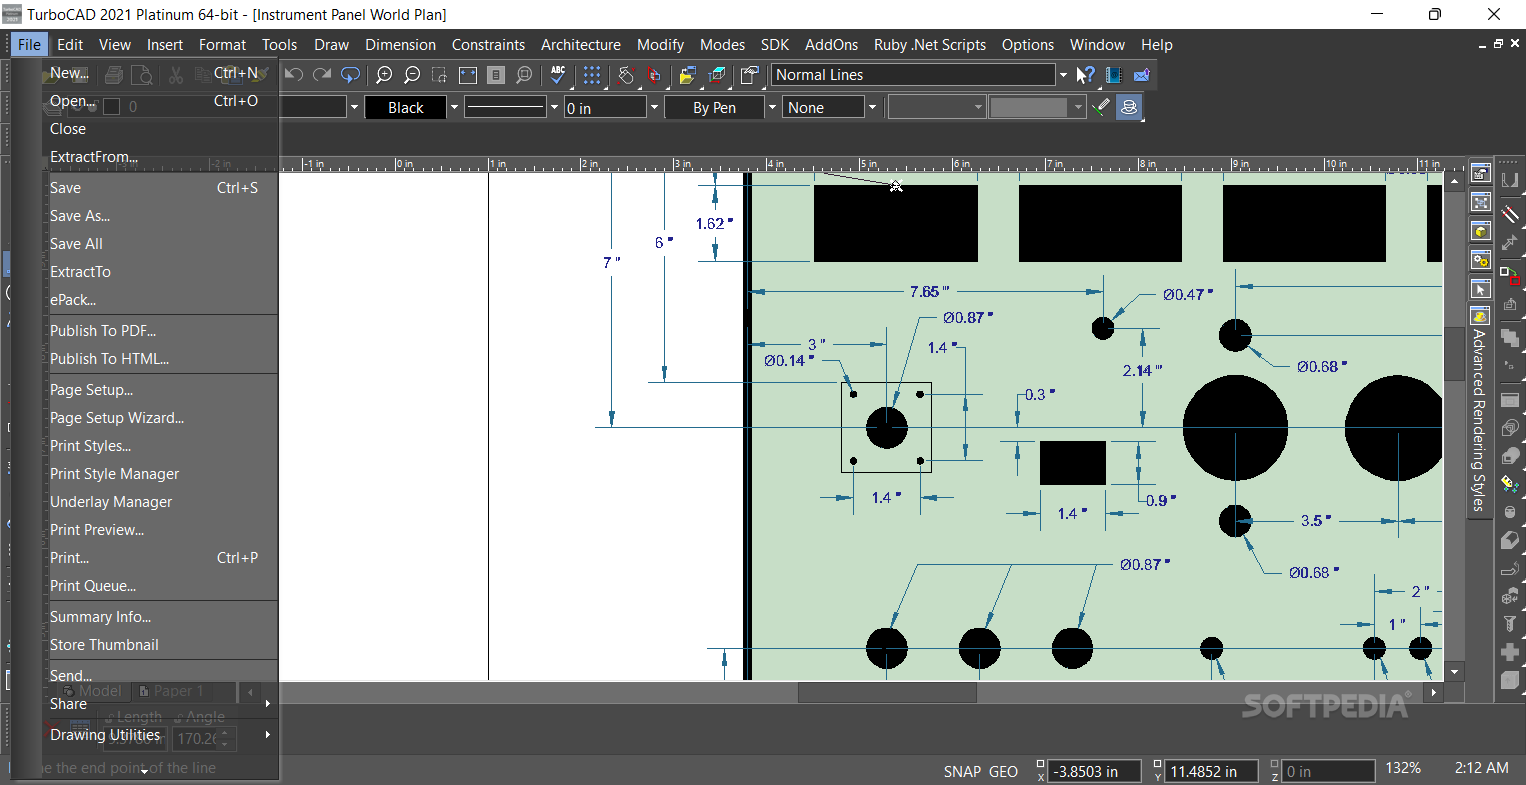Screen dimensions: 1526x785
Task: Click the vertical scrollbar down arrow
Action: 1455,672
